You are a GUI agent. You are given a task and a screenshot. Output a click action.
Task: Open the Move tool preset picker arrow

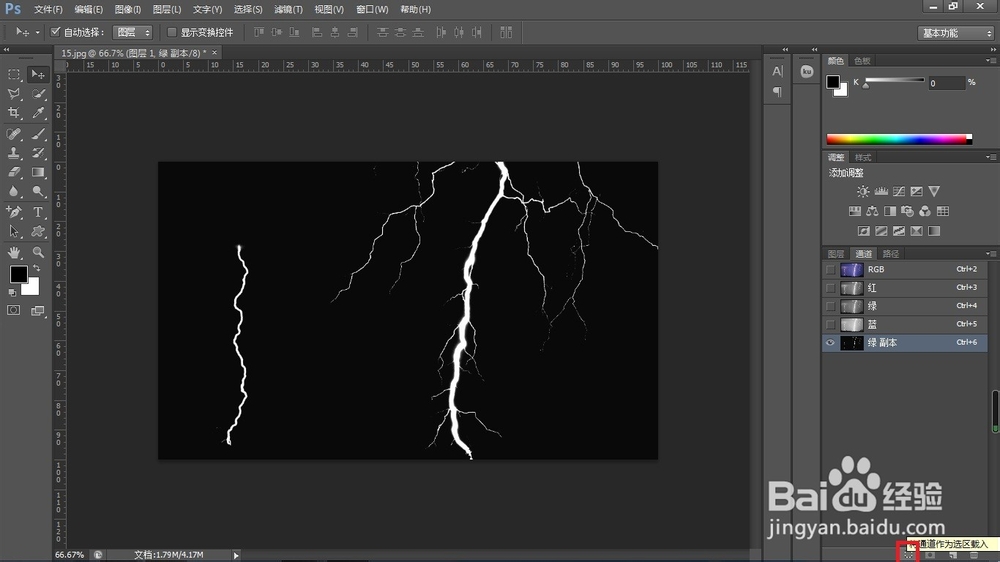point(37,32)
